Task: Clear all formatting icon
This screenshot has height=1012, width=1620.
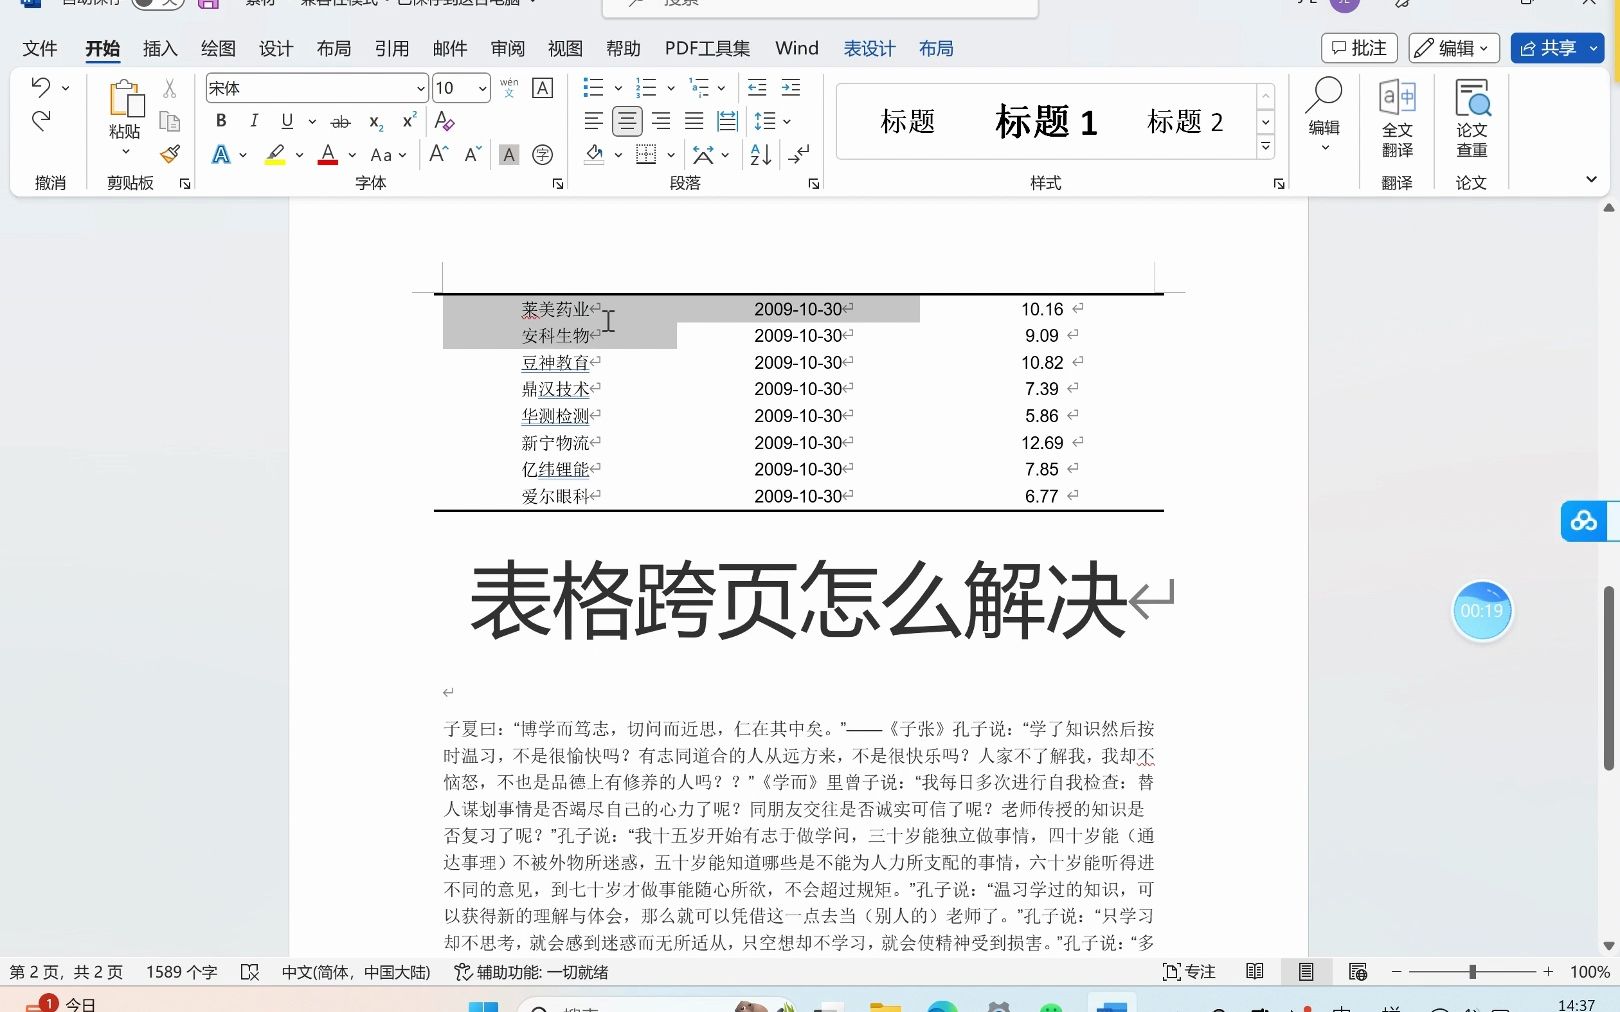Action: tap(445, 121)
